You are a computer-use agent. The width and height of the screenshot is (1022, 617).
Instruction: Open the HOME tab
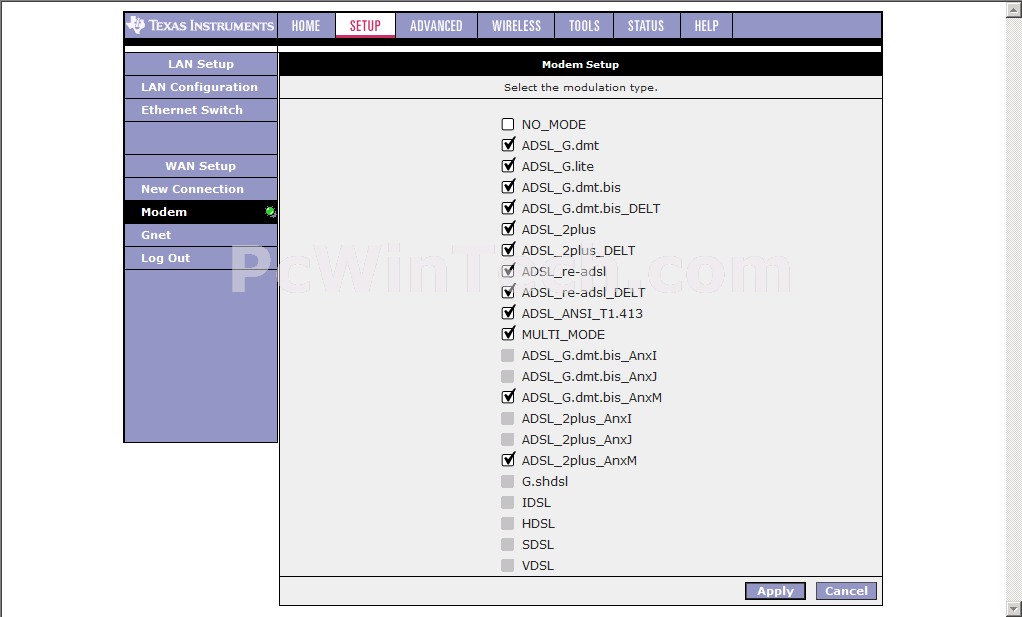pyautogui.click(x=306, y=26)
